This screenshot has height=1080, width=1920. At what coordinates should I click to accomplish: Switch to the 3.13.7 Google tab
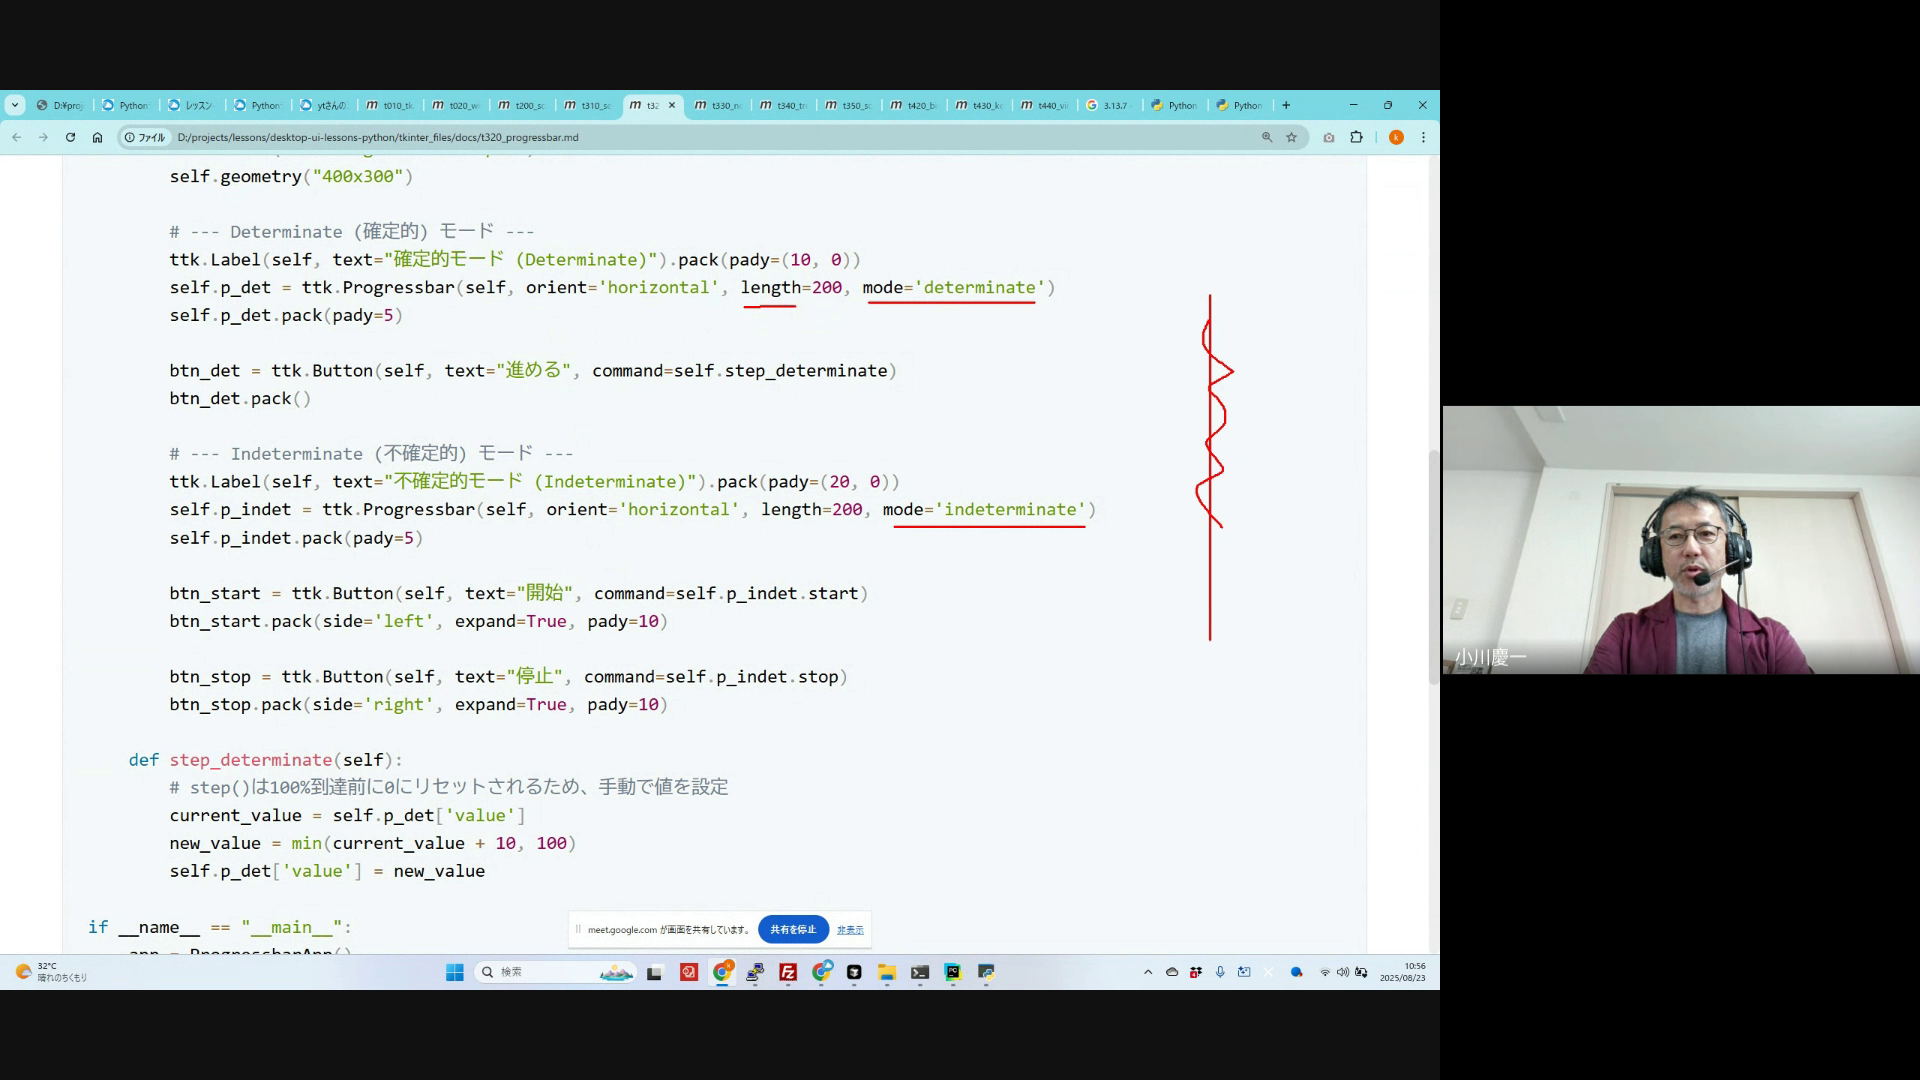coord(1108,105)
